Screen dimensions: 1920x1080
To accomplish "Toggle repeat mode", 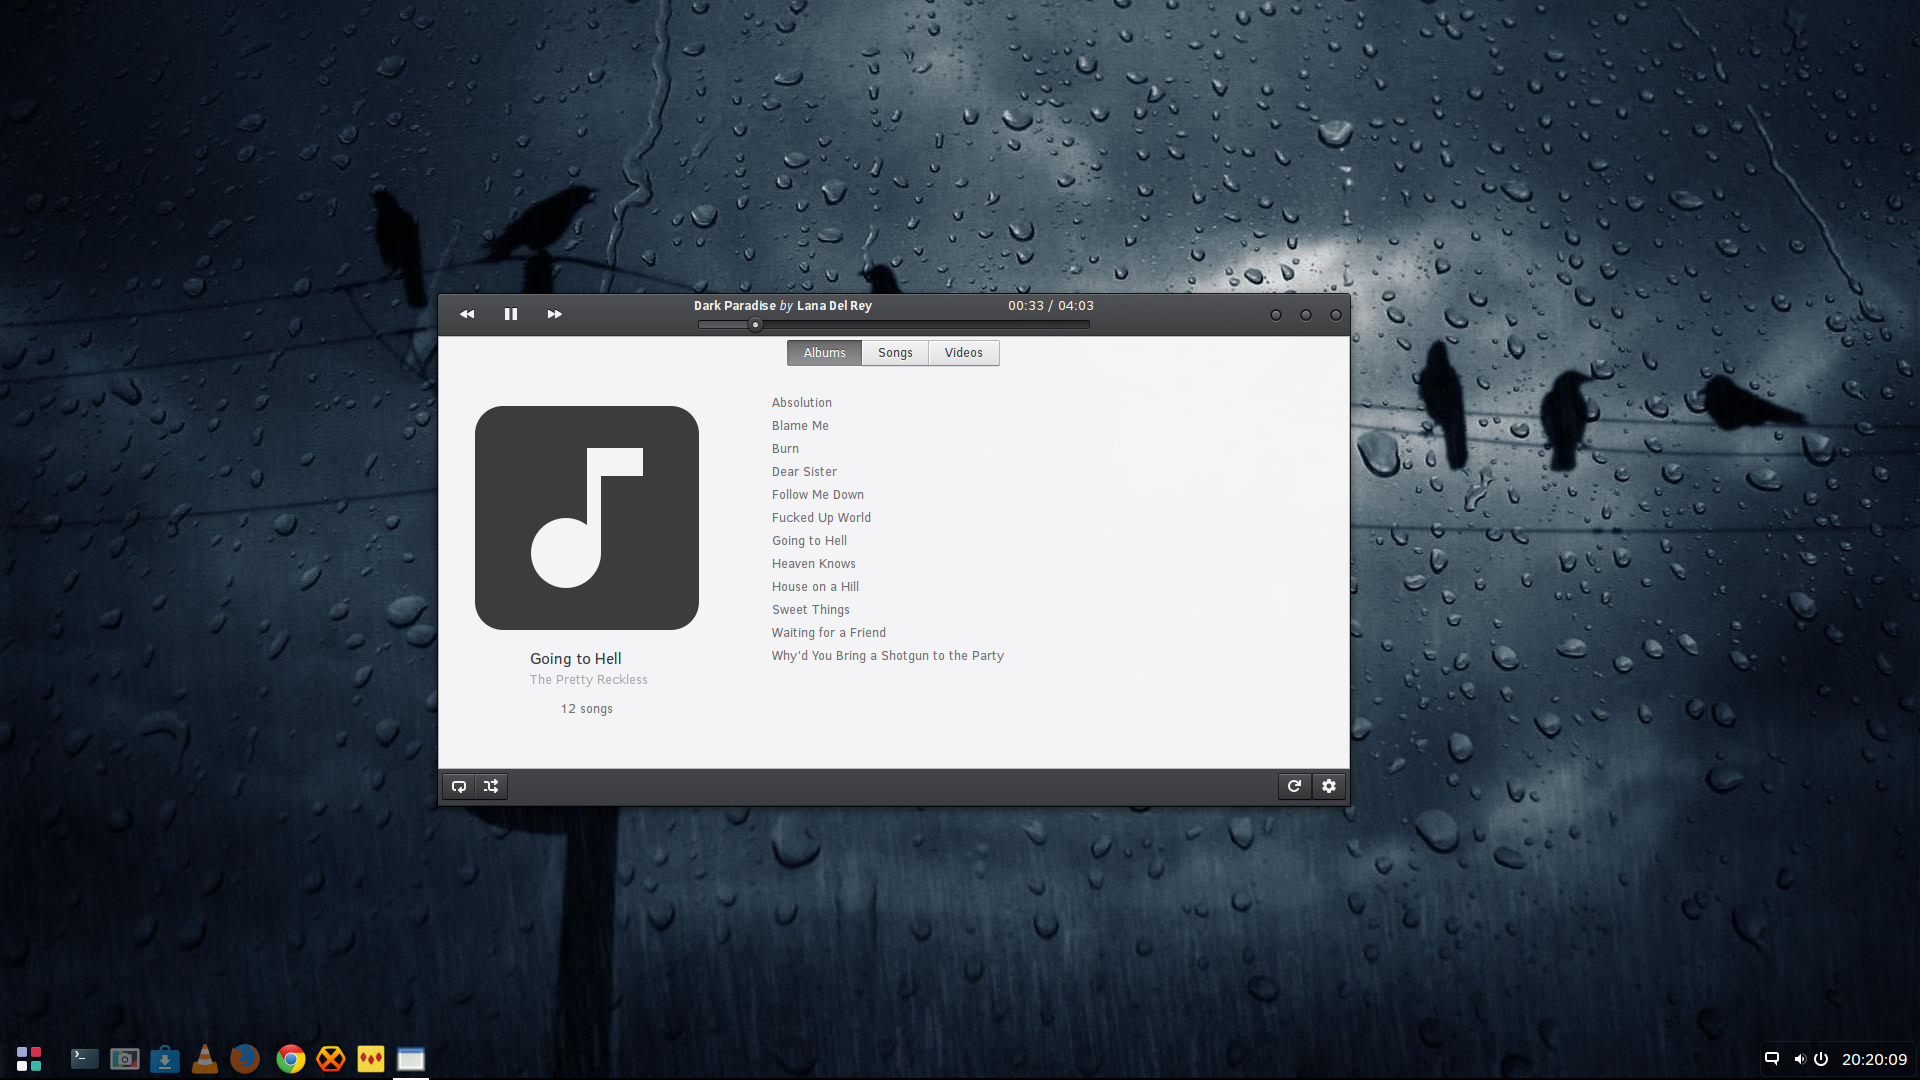I will click(459, 786).
